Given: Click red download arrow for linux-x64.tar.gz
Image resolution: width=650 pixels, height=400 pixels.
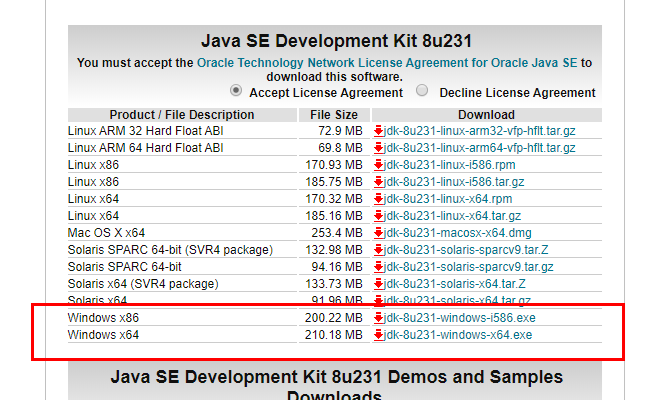Looking at the screenshot, I should point(378,216).
